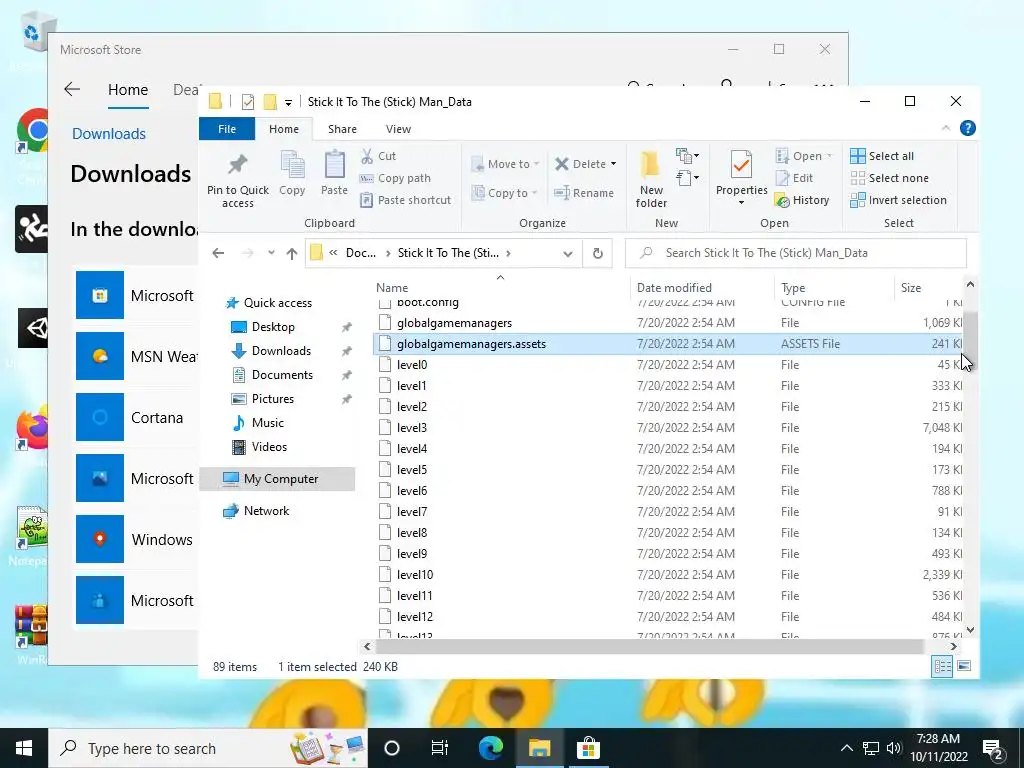Click the Edit ribbon button
Viewport: 1024px width, 768px height.
[x=794, y=178]
